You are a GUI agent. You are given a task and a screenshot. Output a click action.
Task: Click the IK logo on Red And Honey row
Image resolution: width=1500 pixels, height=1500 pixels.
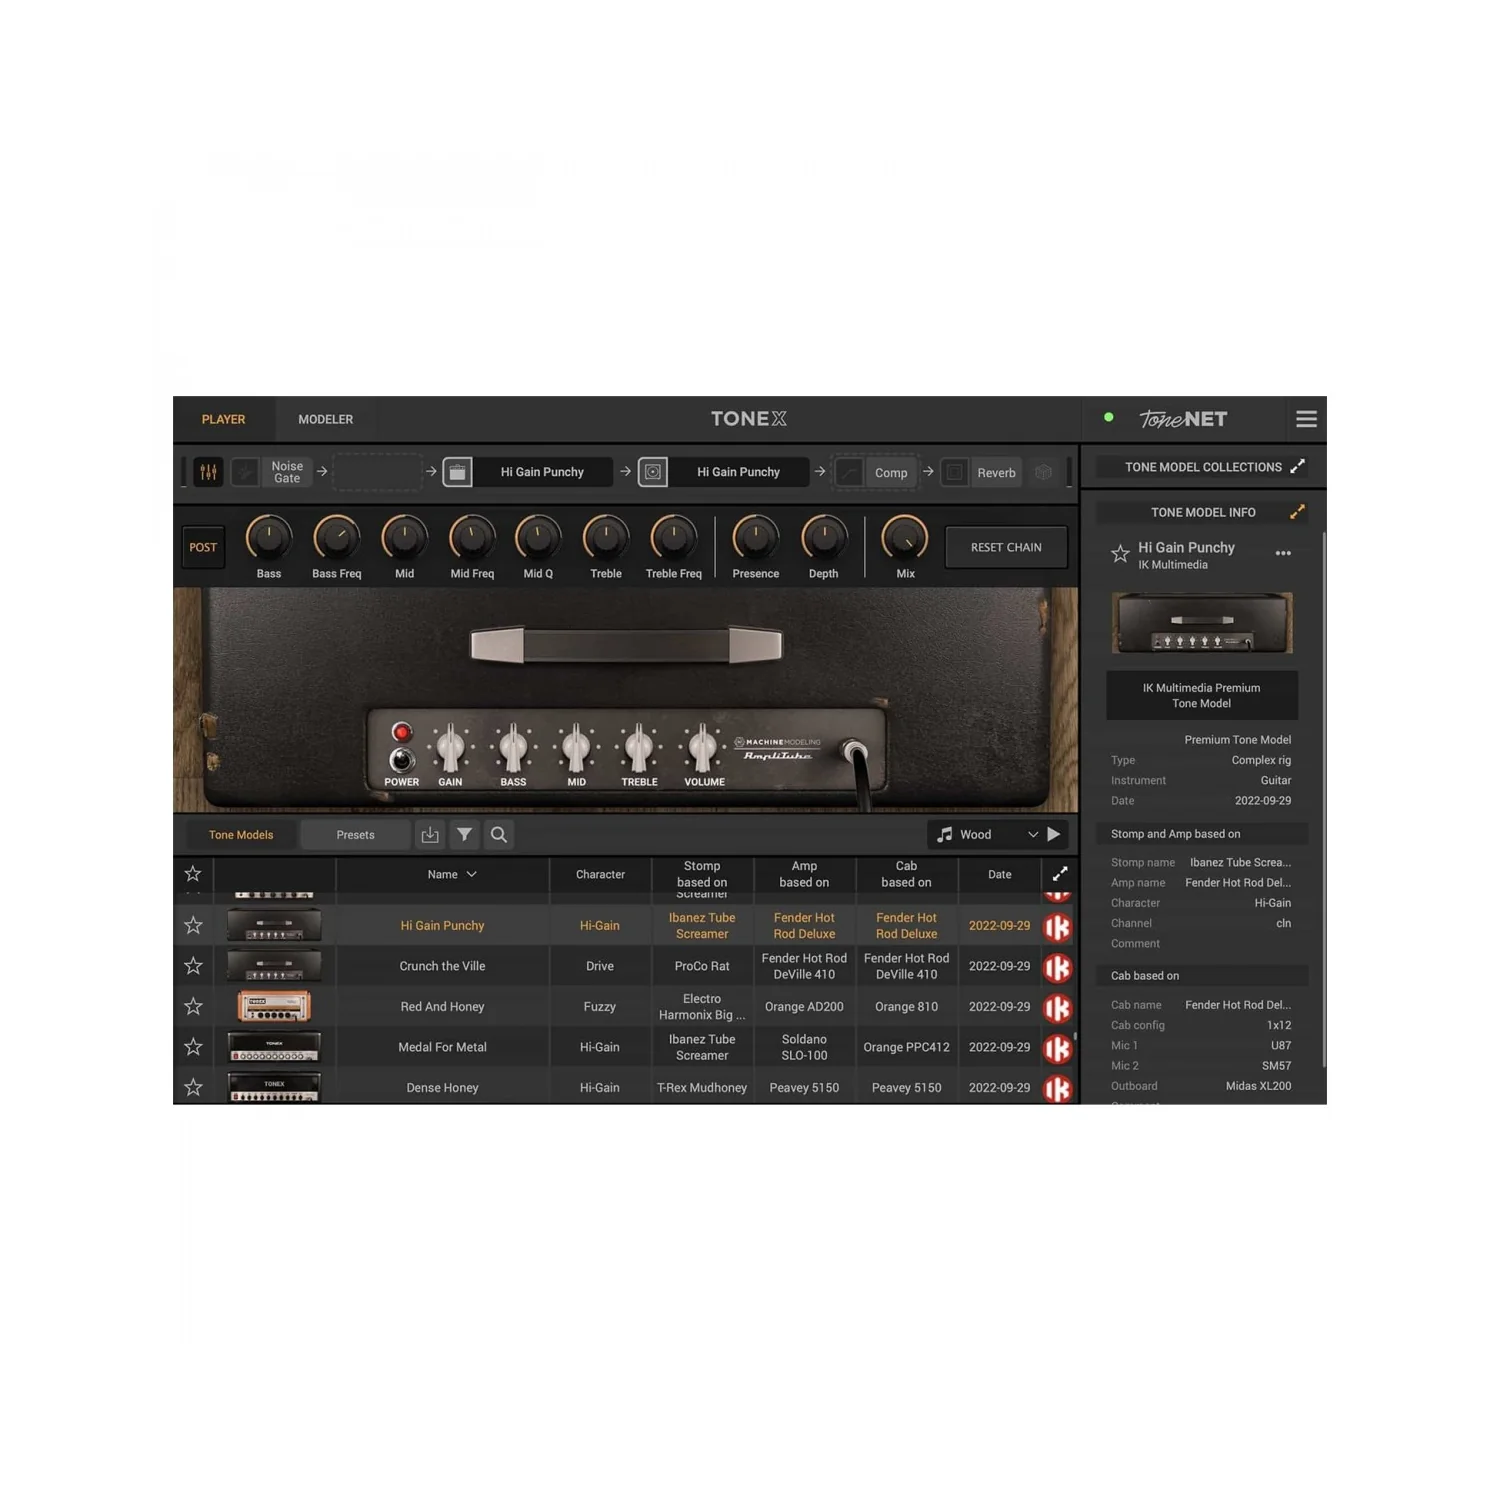(1058, 1008)
